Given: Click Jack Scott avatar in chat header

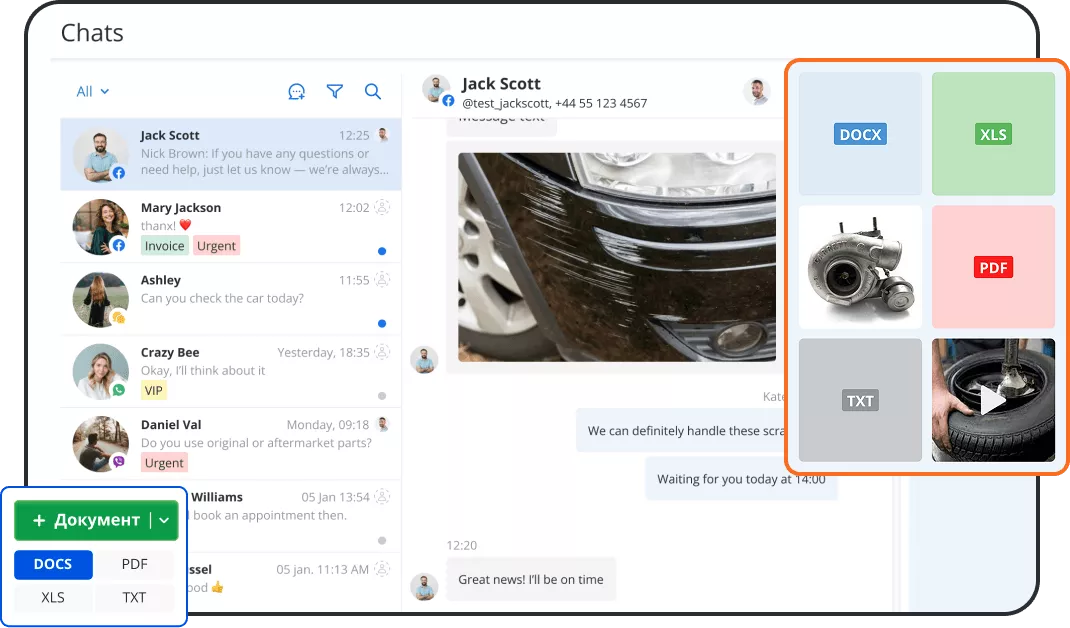Looking at the screenshot, I should [437, 90].
